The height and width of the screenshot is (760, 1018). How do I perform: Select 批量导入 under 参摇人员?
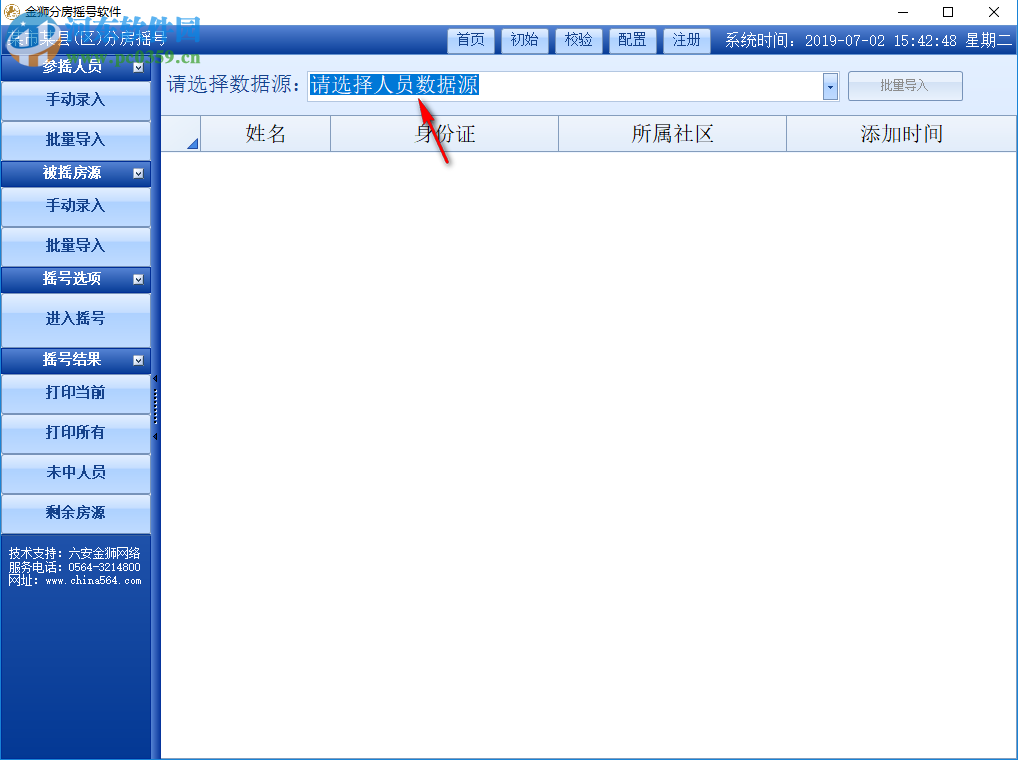[75, 139]
